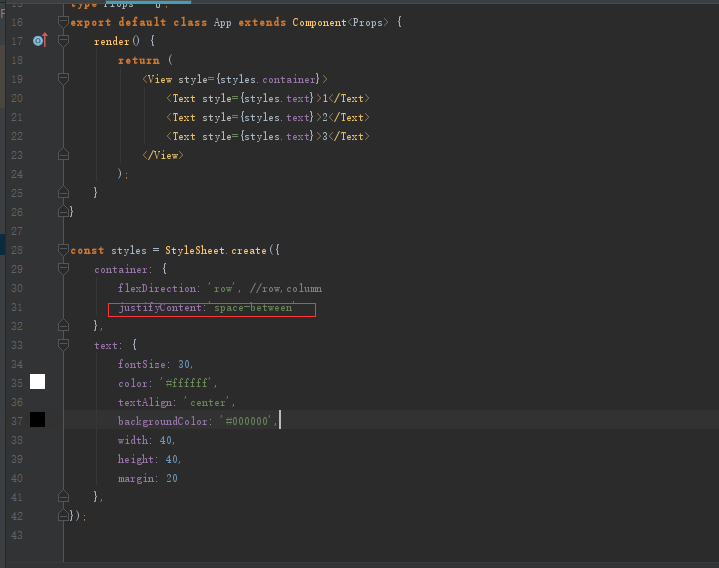Place cursor on the '#000000' backgroundColor value

pyautogui.click(x=248, y=421)
